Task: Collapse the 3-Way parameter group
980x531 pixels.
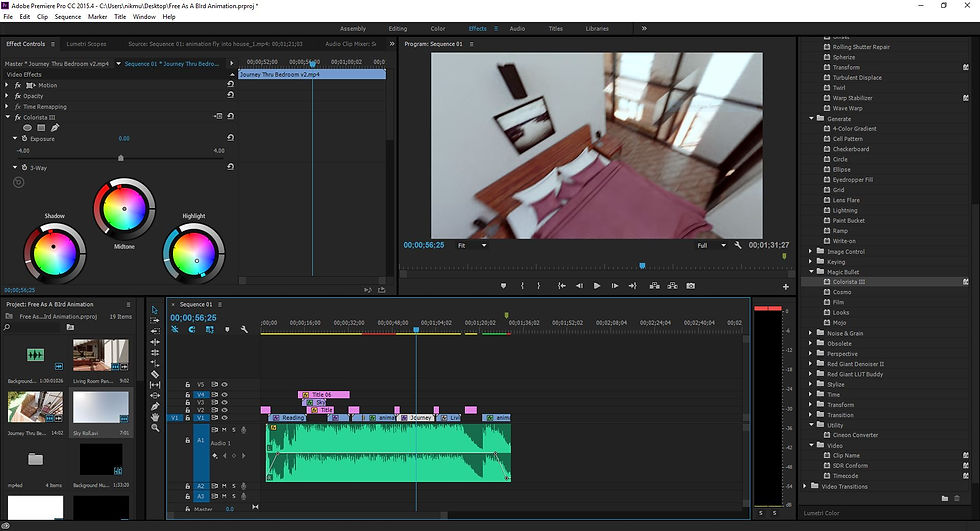Action: pyautogui.click(x=15, y=167)
